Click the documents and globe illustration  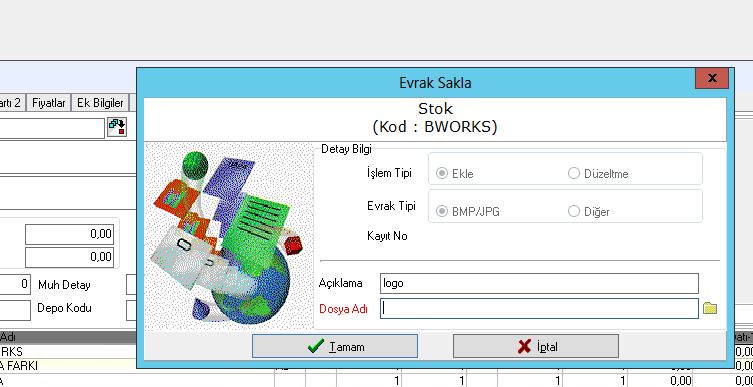coord(229,236)
